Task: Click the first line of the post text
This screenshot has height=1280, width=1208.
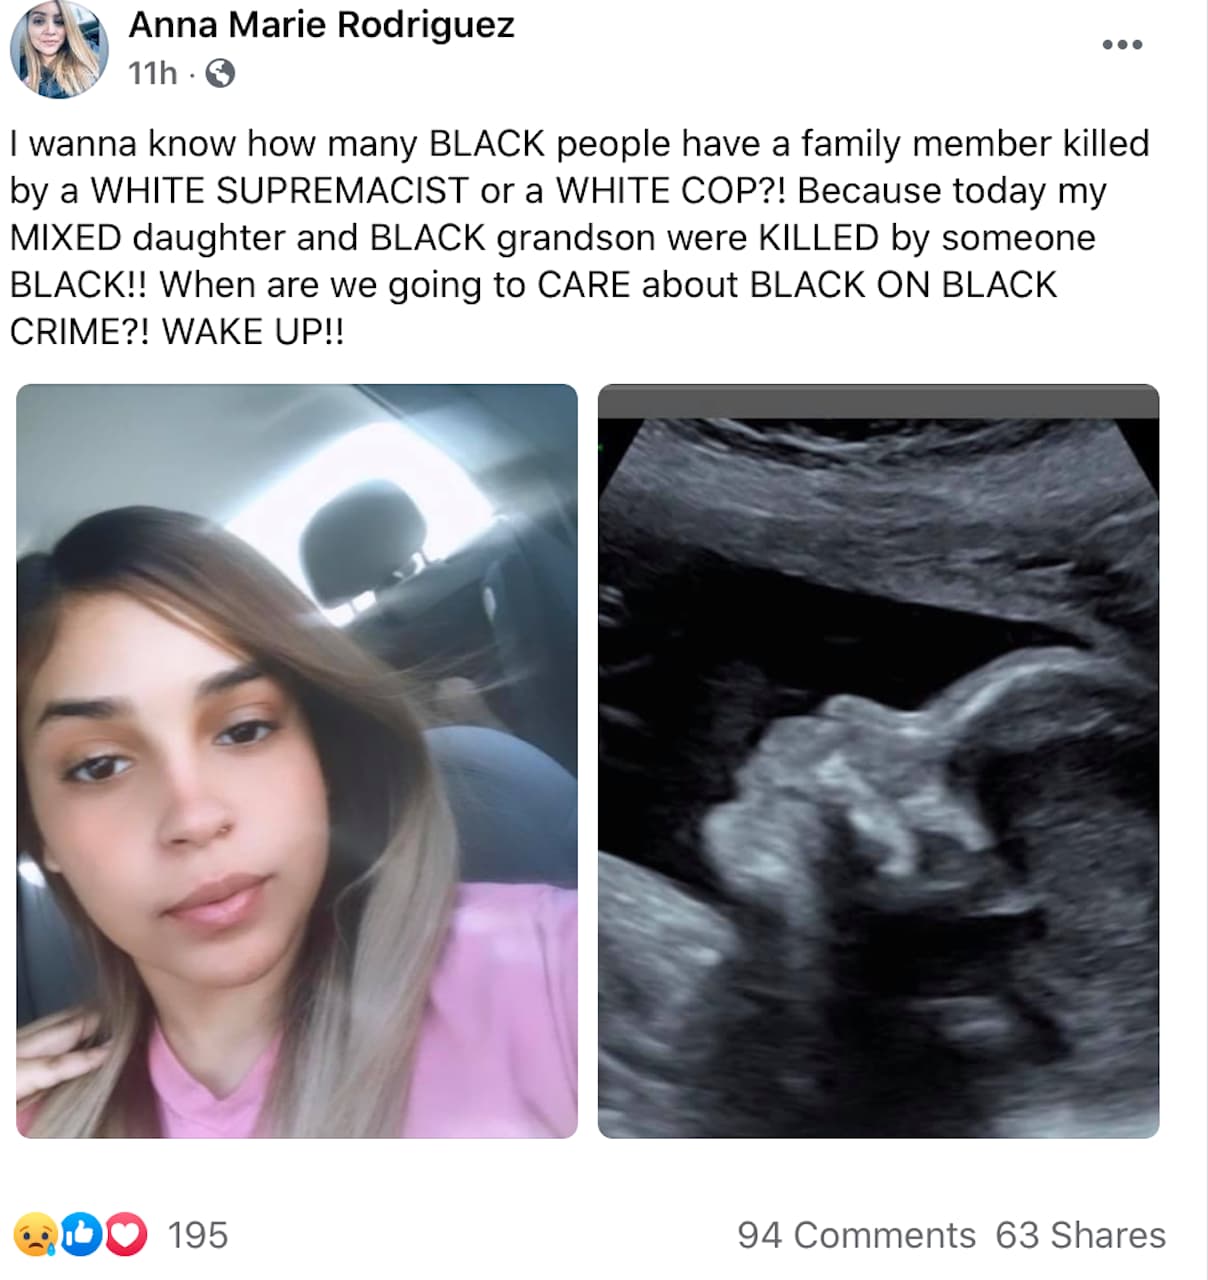Action: (580, 144)
